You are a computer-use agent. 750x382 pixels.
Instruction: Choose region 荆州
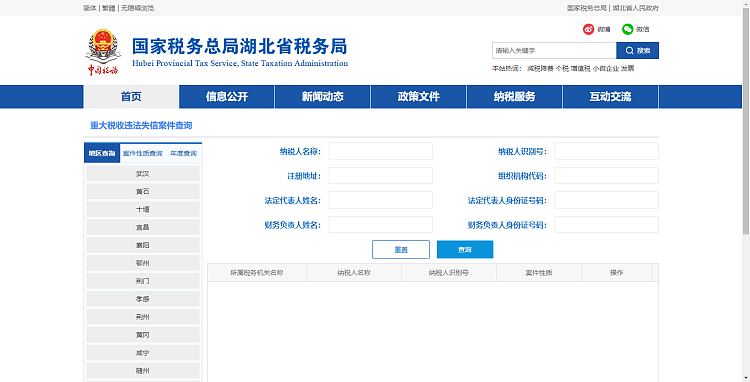143,317
